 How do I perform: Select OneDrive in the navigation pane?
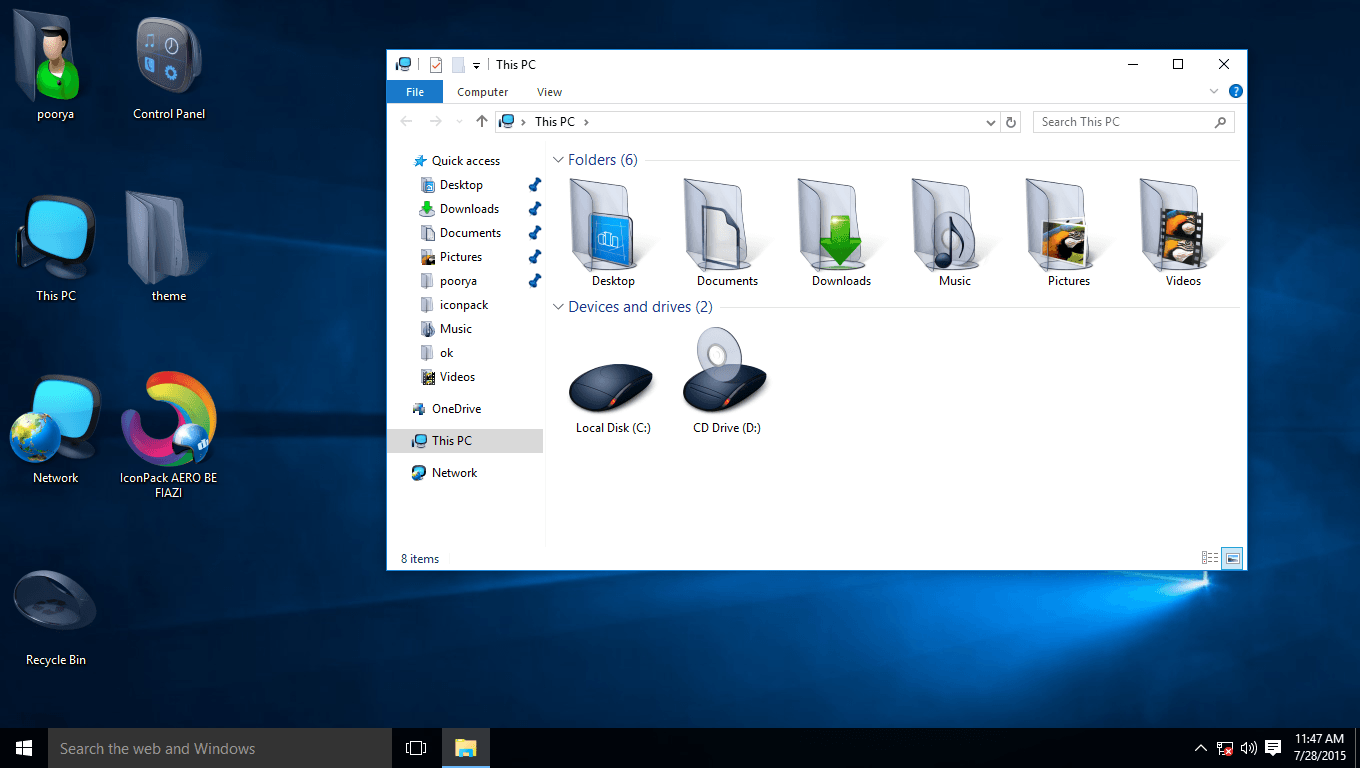[455, 408]
